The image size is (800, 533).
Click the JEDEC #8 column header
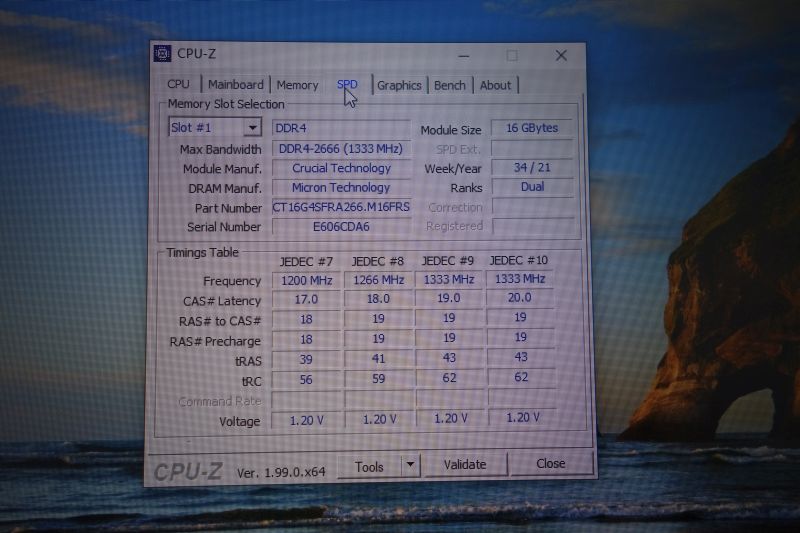click(378, 261)
